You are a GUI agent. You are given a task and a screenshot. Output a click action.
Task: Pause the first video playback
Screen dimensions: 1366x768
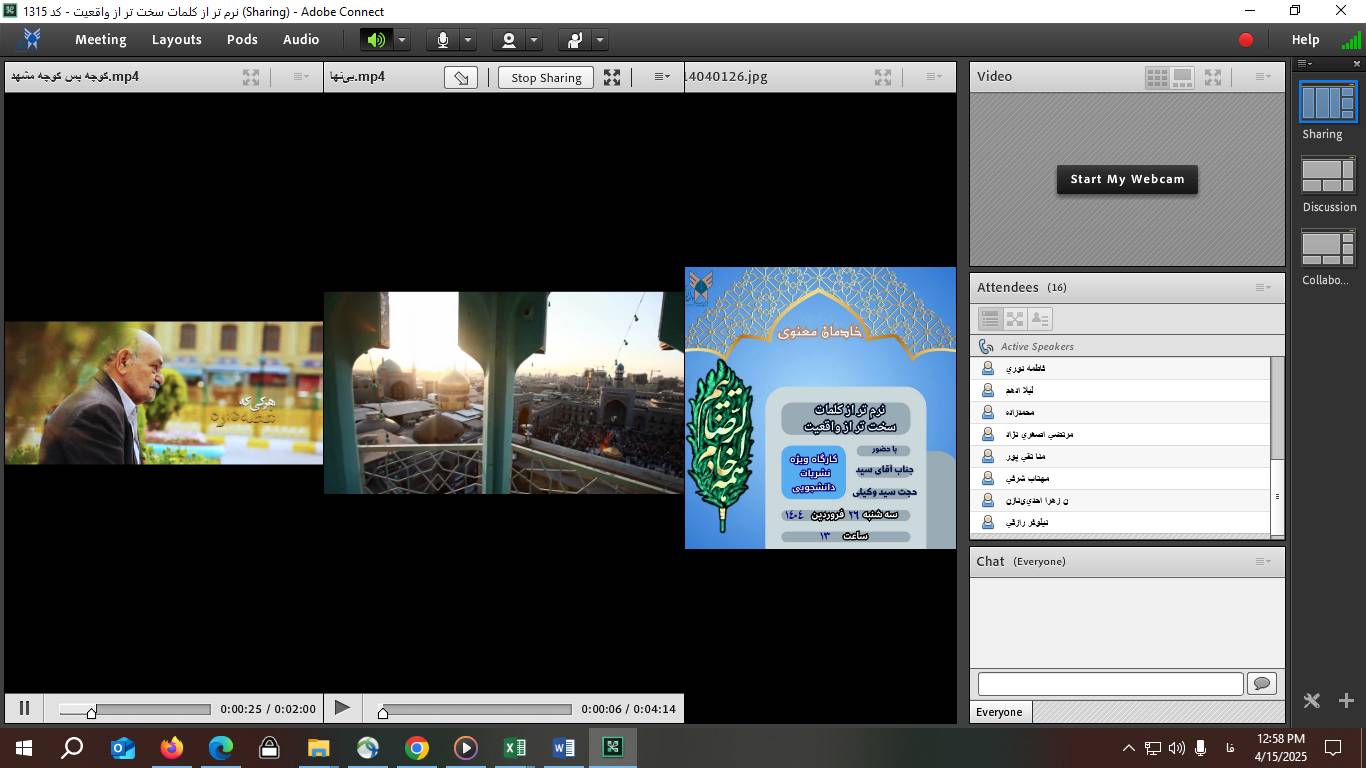click(24, 708)
